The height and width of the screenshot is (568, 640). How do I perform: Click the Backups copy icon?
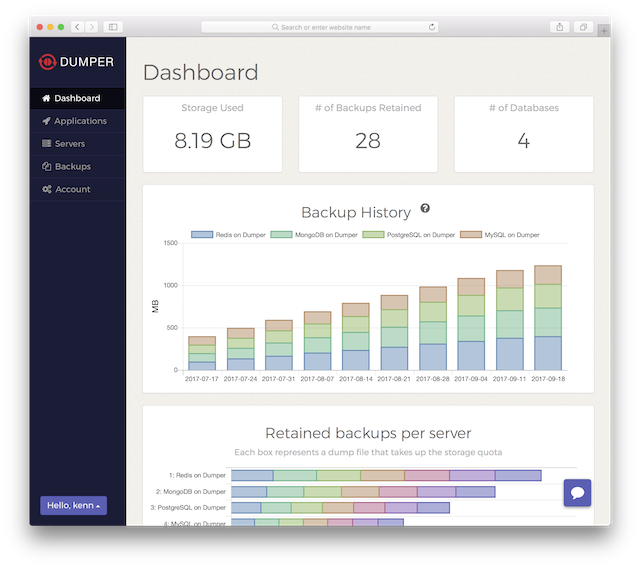pyautogui.click(x=46, y=166)
